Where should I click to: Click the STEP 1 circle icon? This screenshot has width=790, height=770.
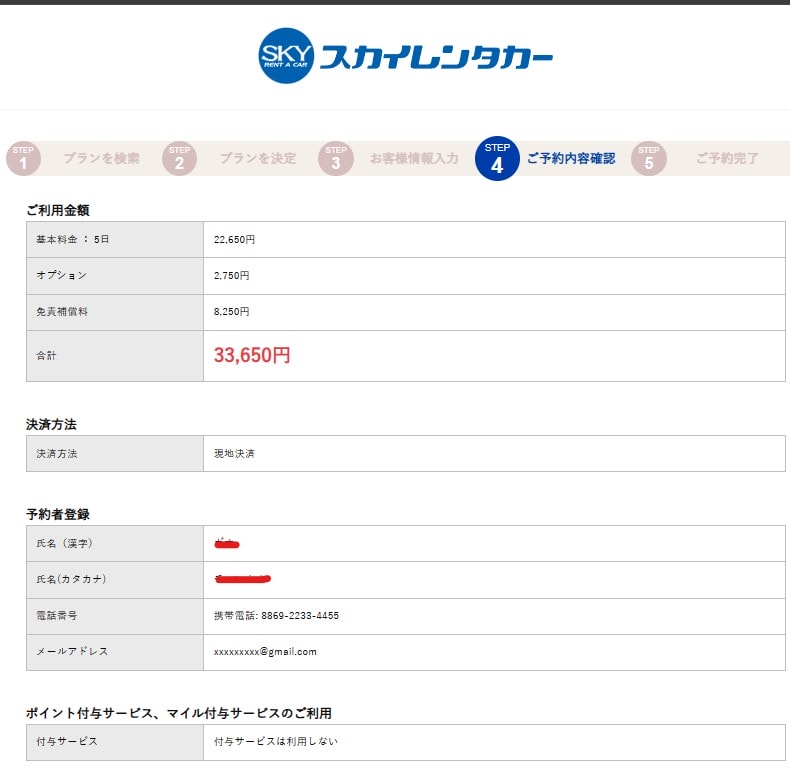23,158
